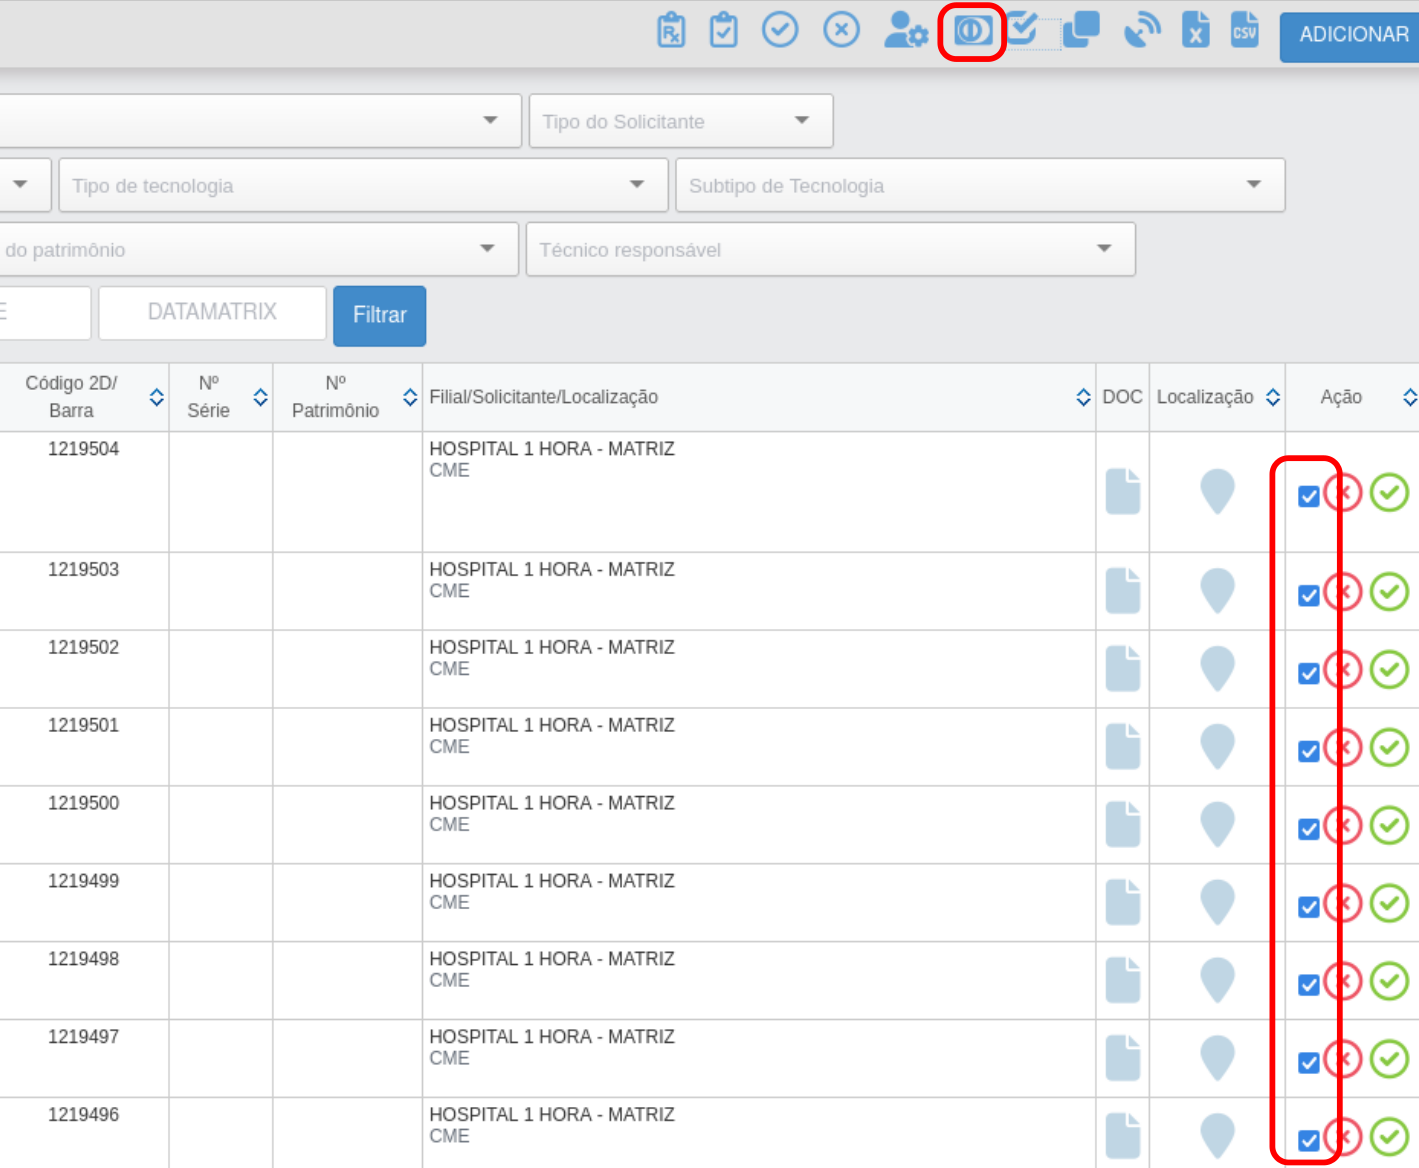The width and height of the screenshot is (1419, 1168).
Task: Open DOC icon for row 1219500
Action: (x=1123, y=824)
